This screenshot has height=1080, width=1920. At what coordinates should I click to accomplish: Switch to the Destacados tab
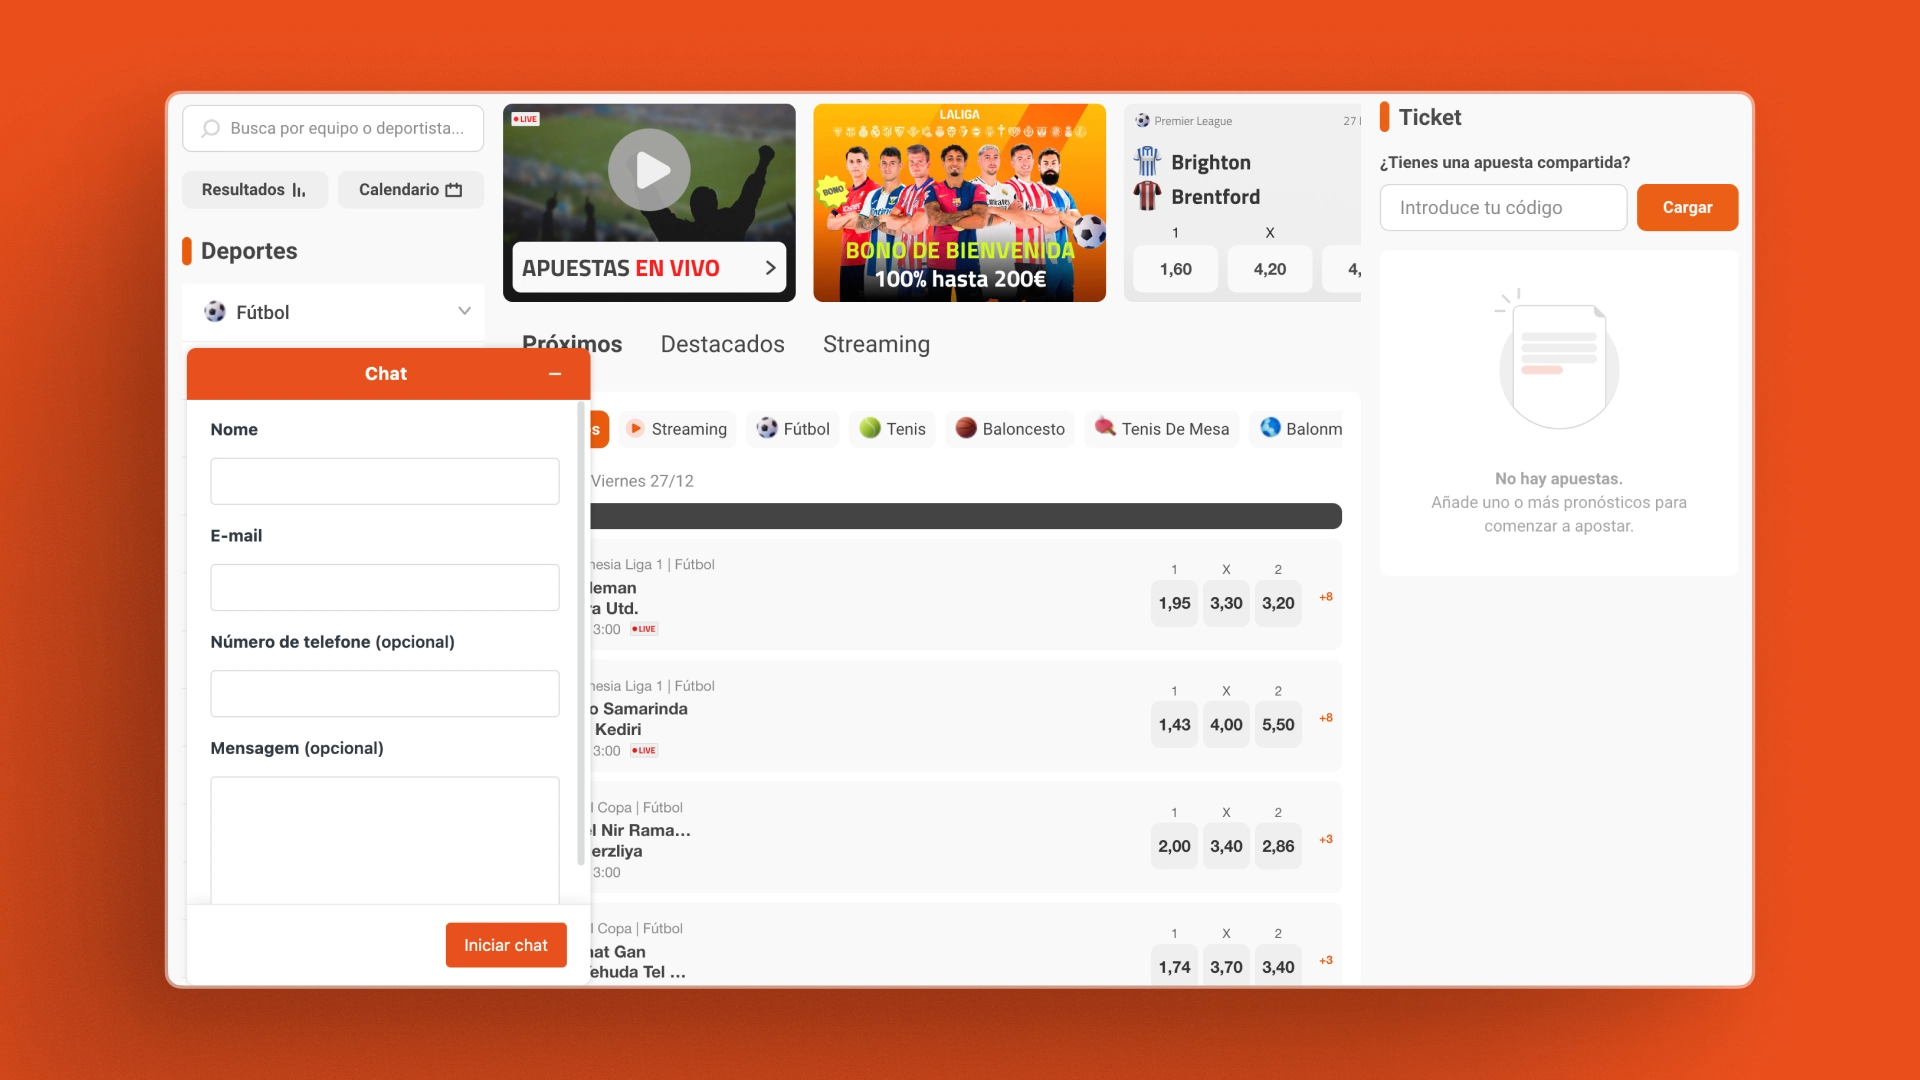coord(722,344)
